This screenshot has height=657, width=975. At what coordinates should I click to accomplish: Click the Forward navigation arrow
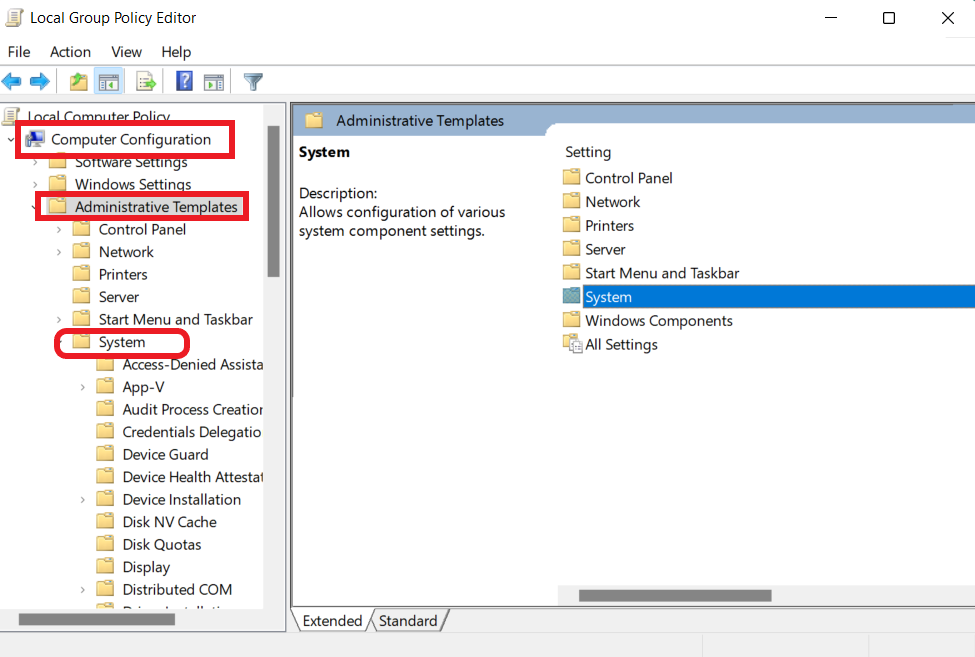coord(38,81)
